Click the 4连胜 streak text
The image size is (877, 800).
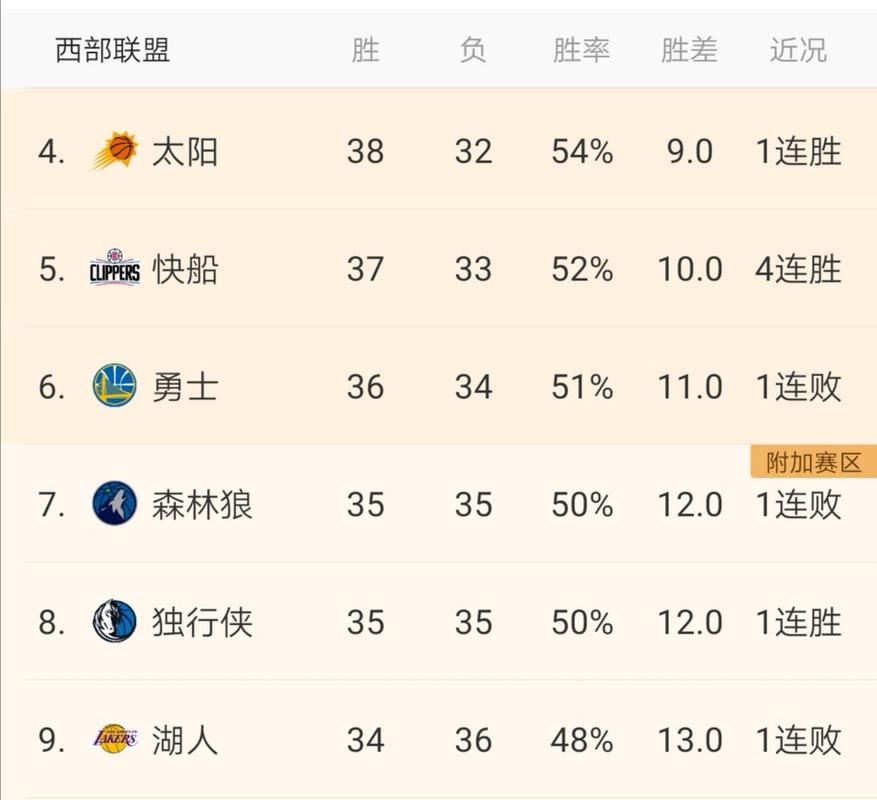point(797,268)
